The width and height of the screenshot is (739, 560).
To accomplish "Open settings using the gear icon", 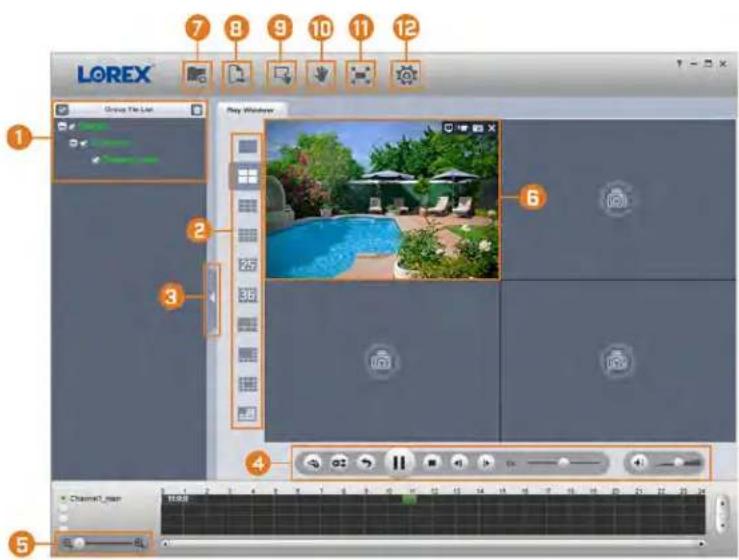I will point(406,75).
